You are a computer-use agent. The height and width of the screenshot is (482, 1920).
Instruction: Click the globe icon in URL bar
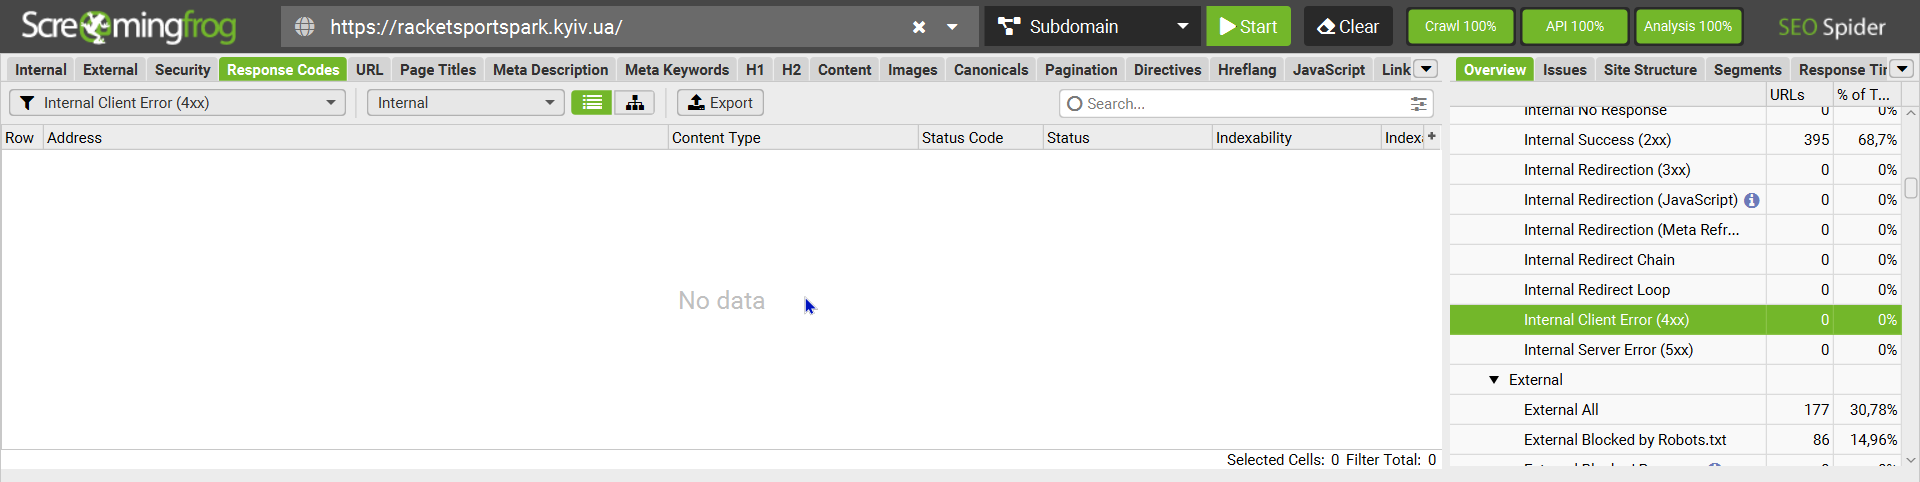click(x=305, y=27)
